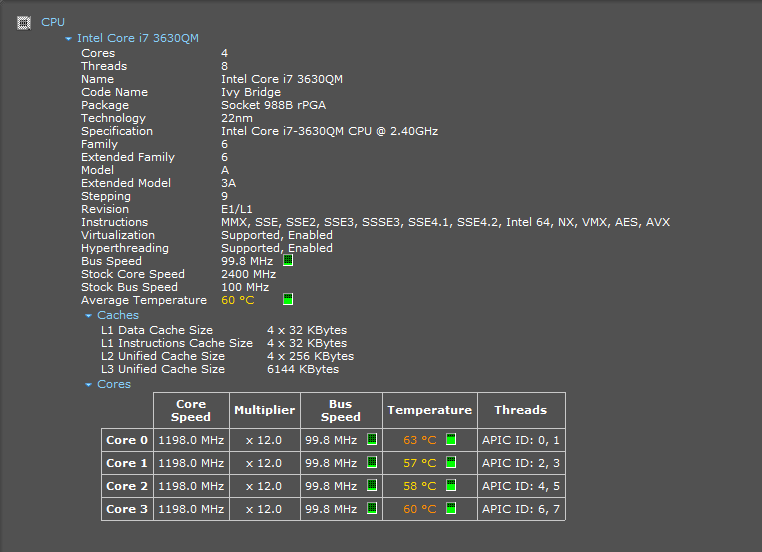Click the Threads column header
Image resolution: width=762 pixels, height=552 pixels.
520,410
